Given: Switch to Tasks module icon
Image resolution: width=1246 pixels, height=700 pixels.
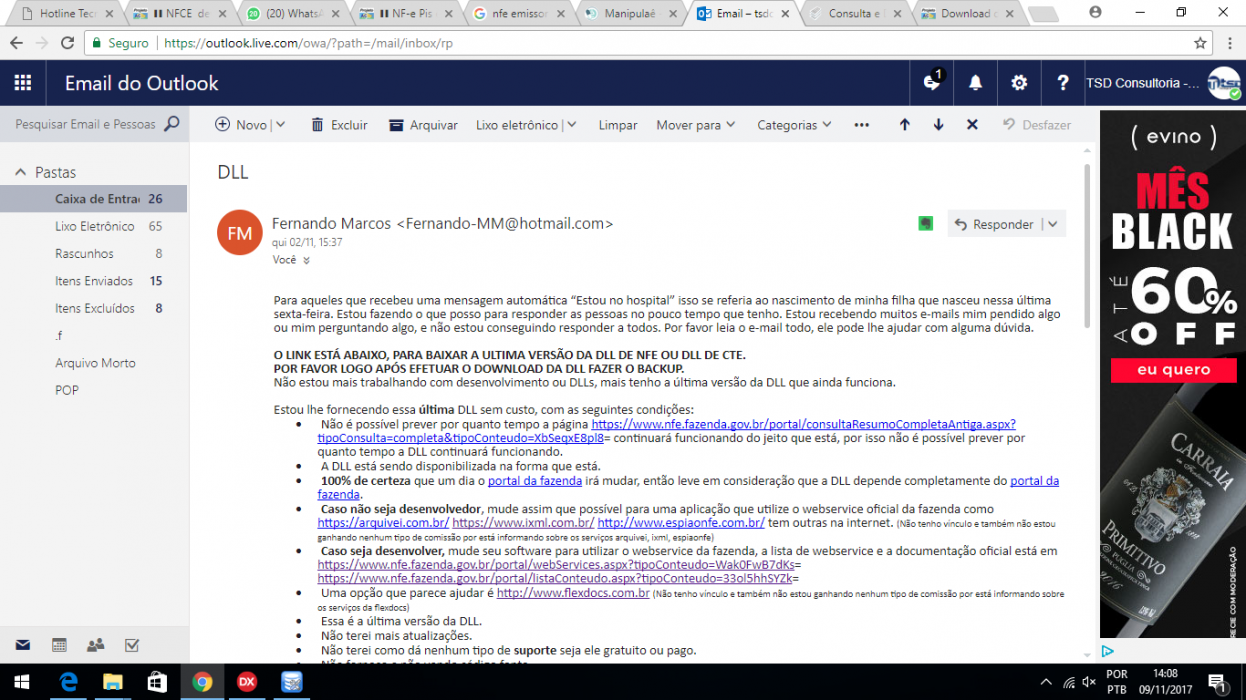Looking at the screenshot, I should [131, 645].
